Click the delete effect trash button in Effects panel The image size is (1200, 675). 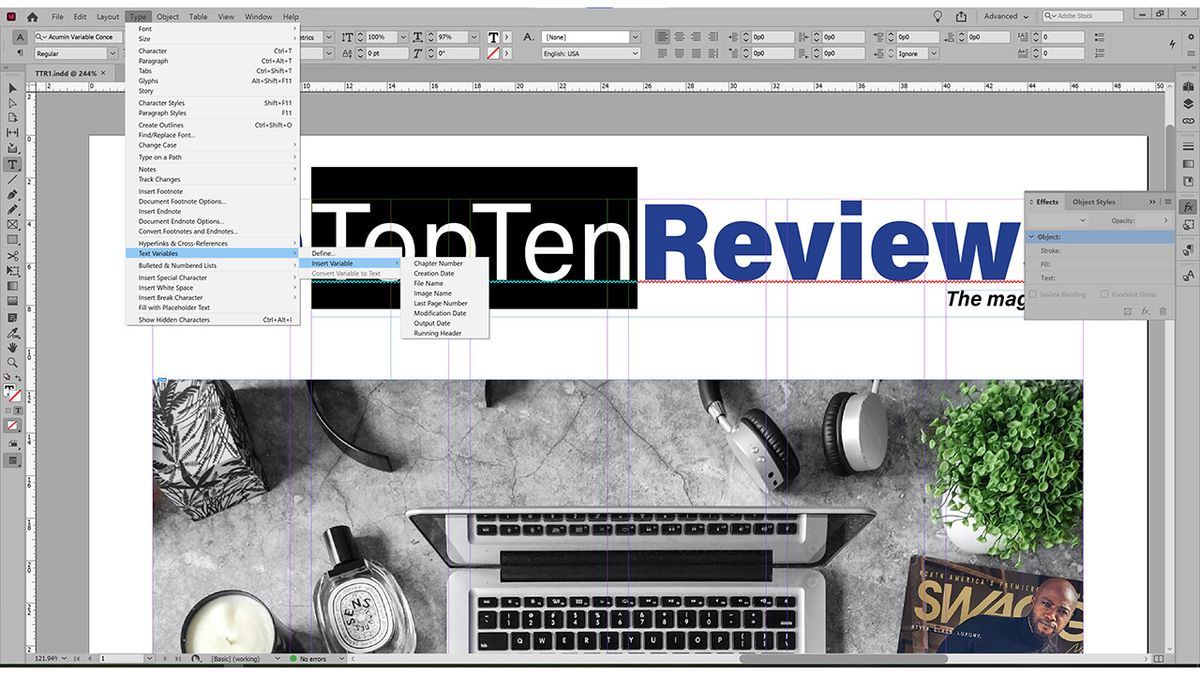click(x=1162, y=312)
